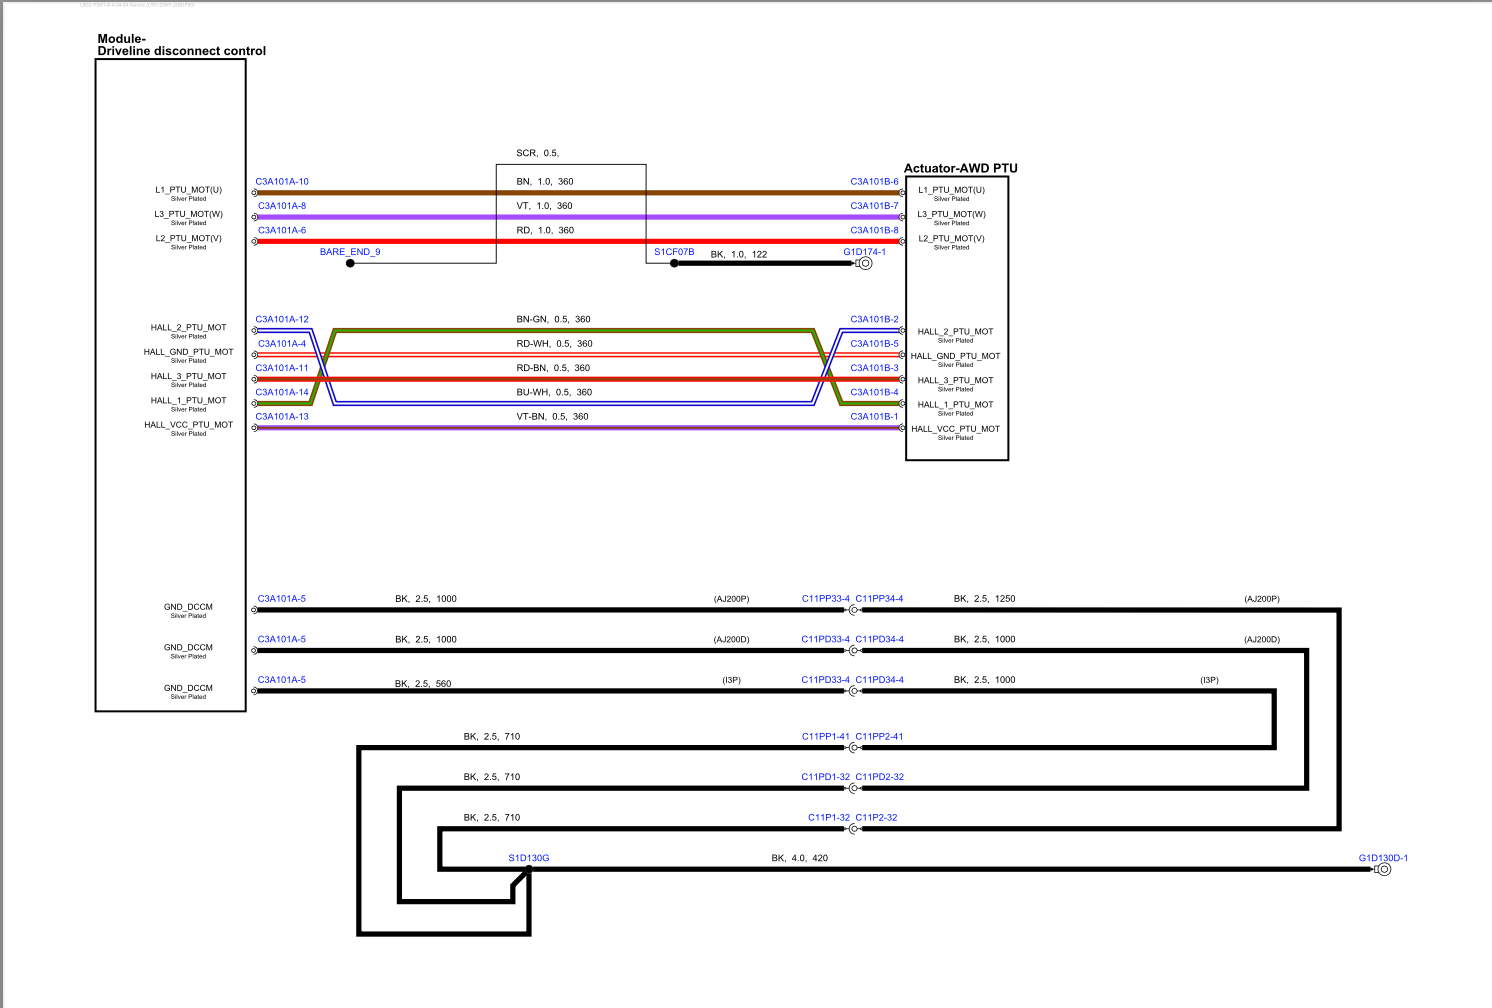Select the S1D130G splice junction
The width and height of the screenshot is (1492, 1008).
pos(529,869)
